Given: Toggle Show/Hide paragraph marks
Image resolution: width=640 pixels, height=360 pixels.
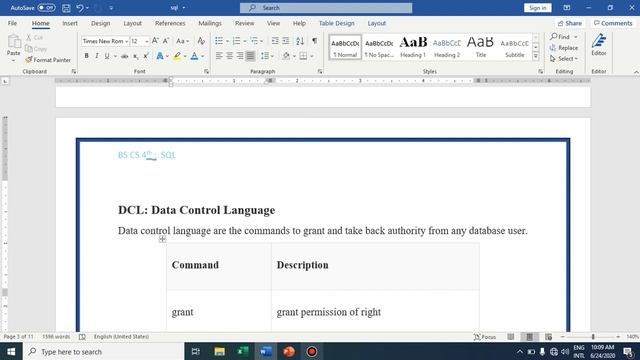Looking at the screenshot, I should 314,41.
